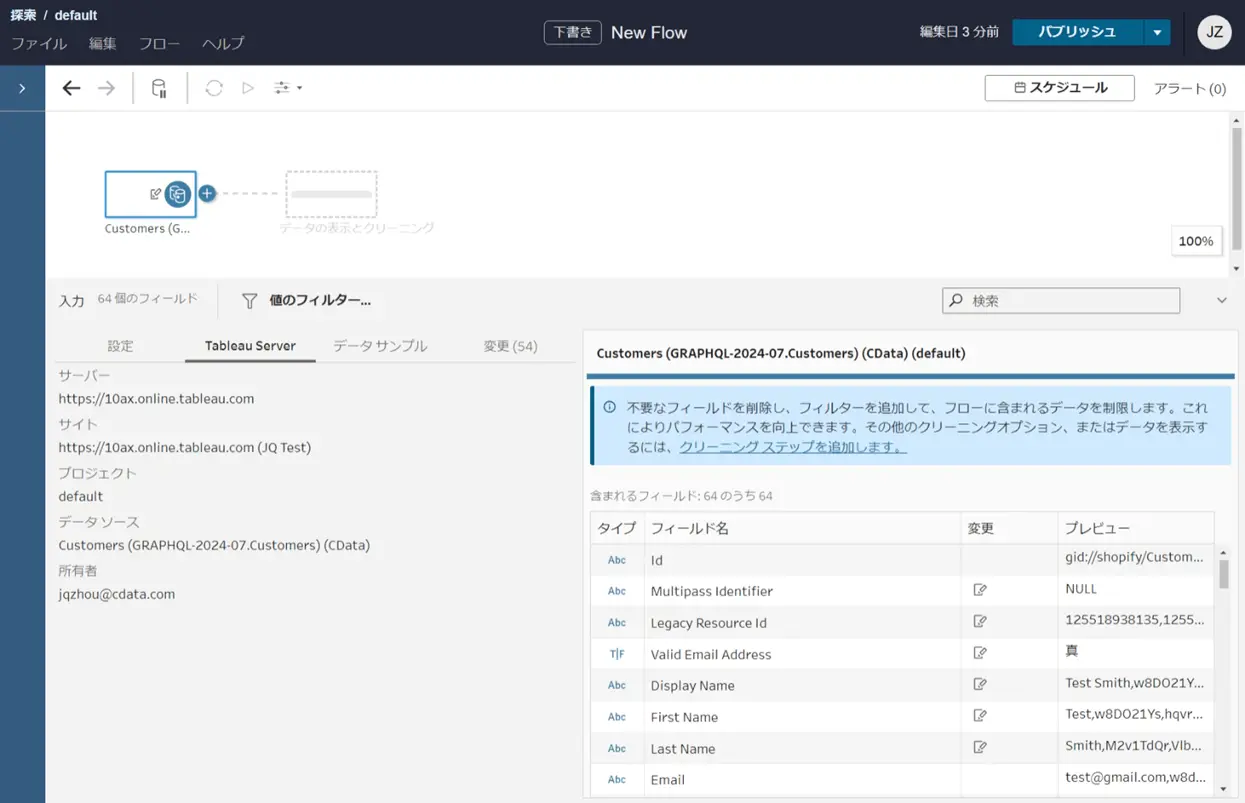1245x803 pixels.
Task: Click the 100% zoom level indicator
Action: (x=1196, y=241)
